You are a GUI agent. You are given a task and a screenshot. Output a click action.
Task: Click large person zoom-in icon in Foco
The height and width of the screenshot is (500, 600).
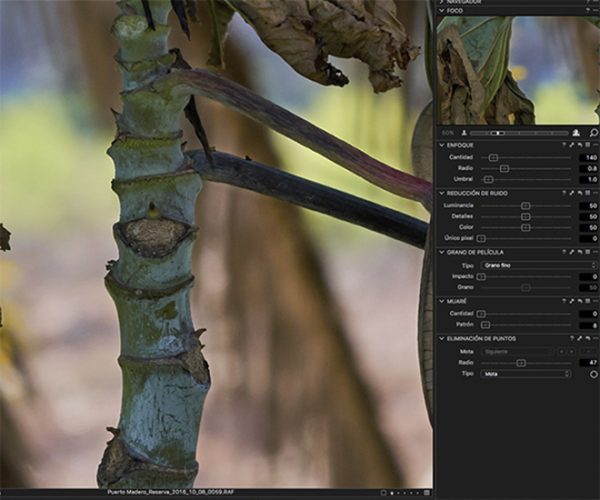576,133
